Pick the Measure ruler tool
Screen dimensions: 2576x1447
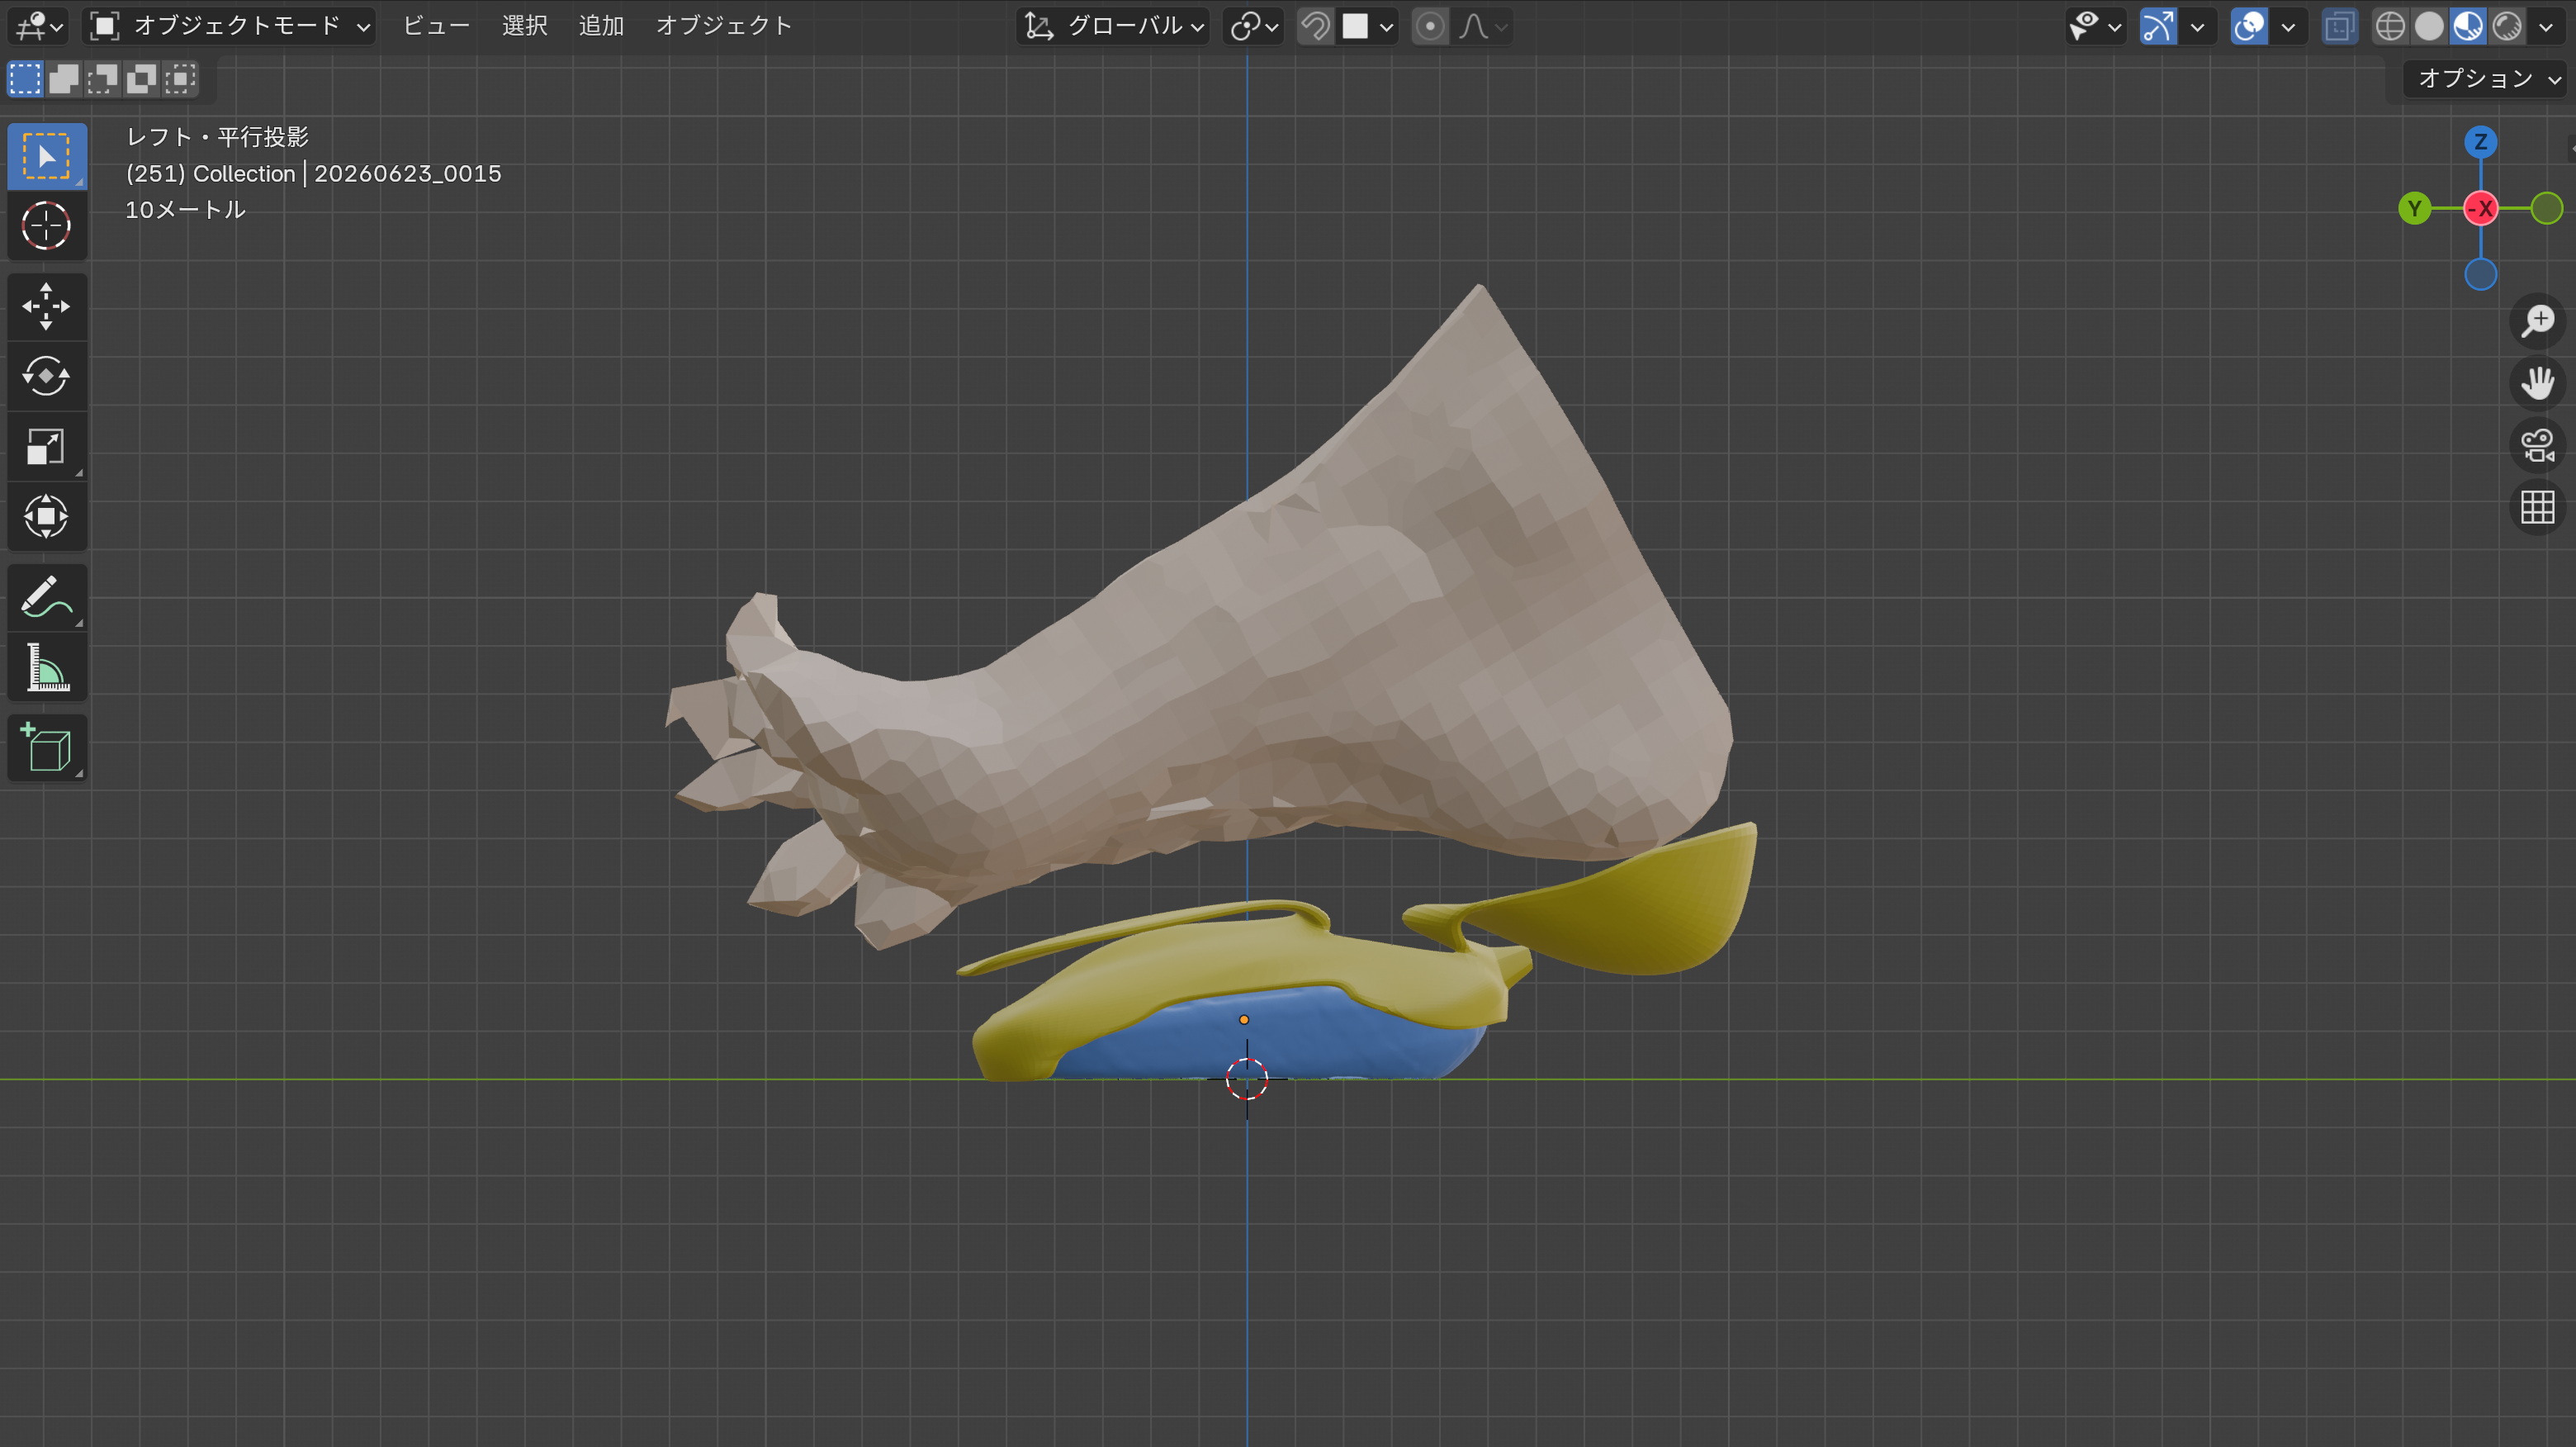(x=46, y=668)
